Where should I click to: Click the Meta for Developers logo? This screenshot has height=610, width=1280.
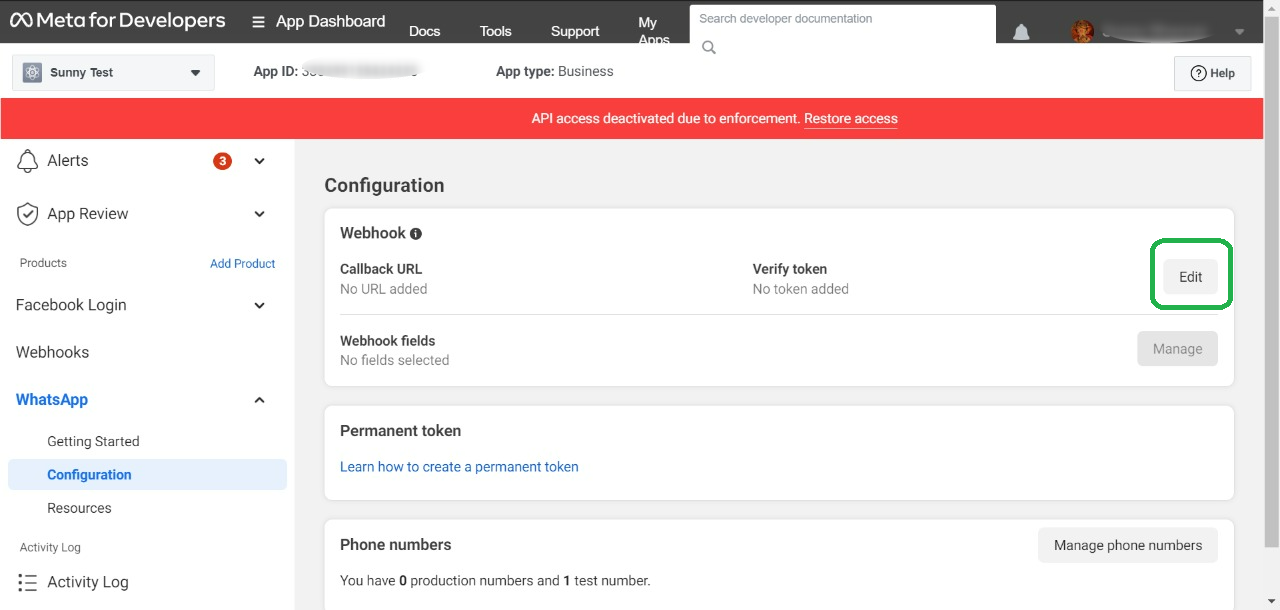pos(118,21)
